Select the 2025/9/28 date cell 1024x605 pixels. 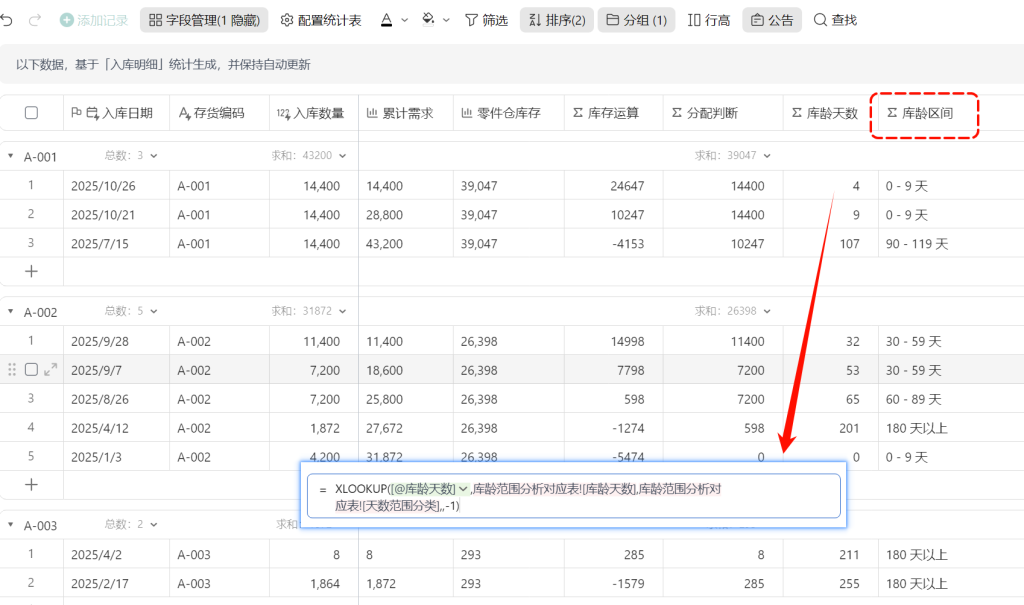click(116, 342)
